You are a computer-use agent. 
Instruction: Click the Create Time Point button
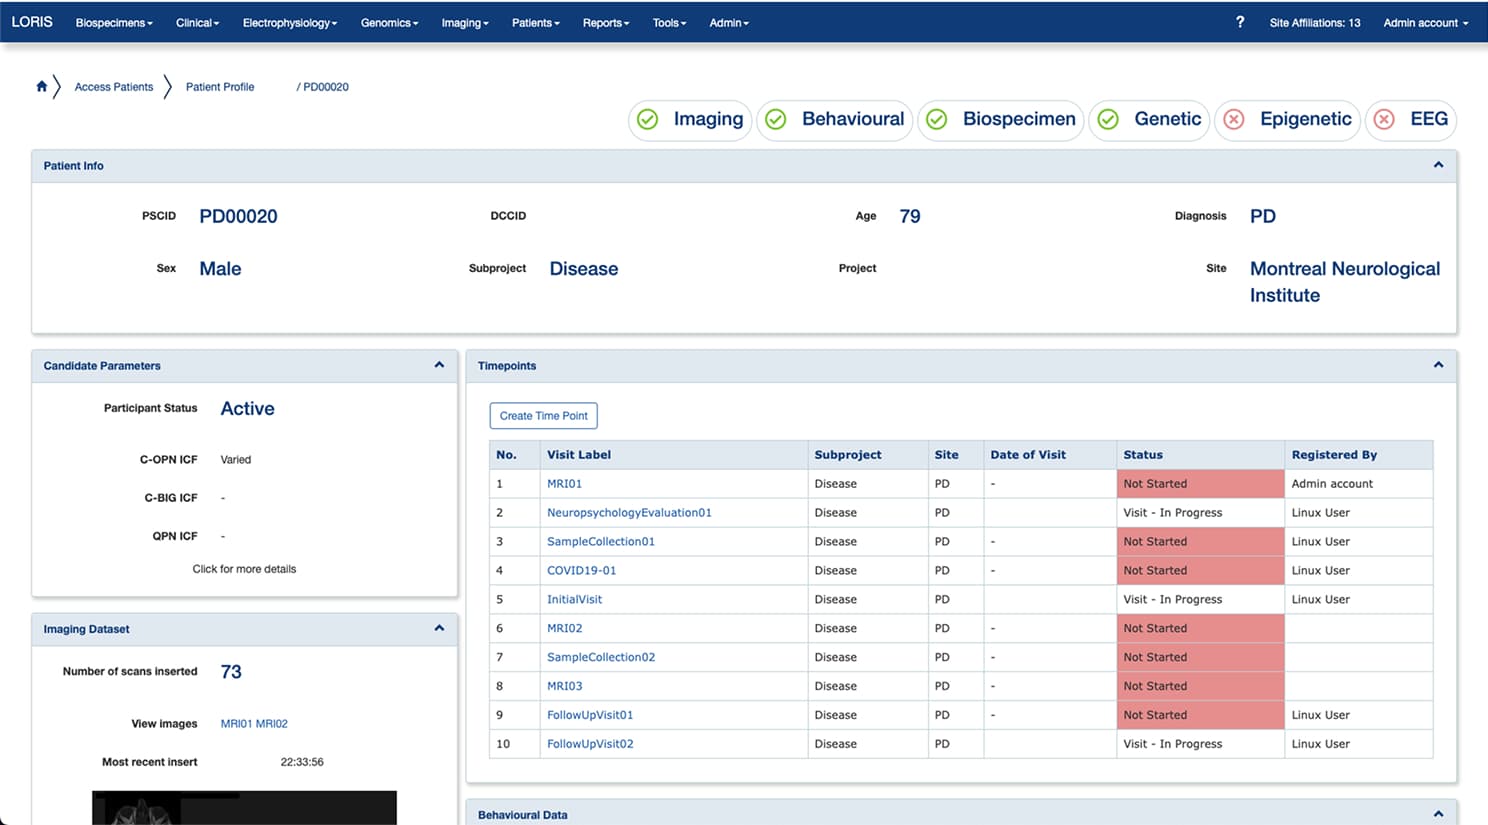coord(543,415)
